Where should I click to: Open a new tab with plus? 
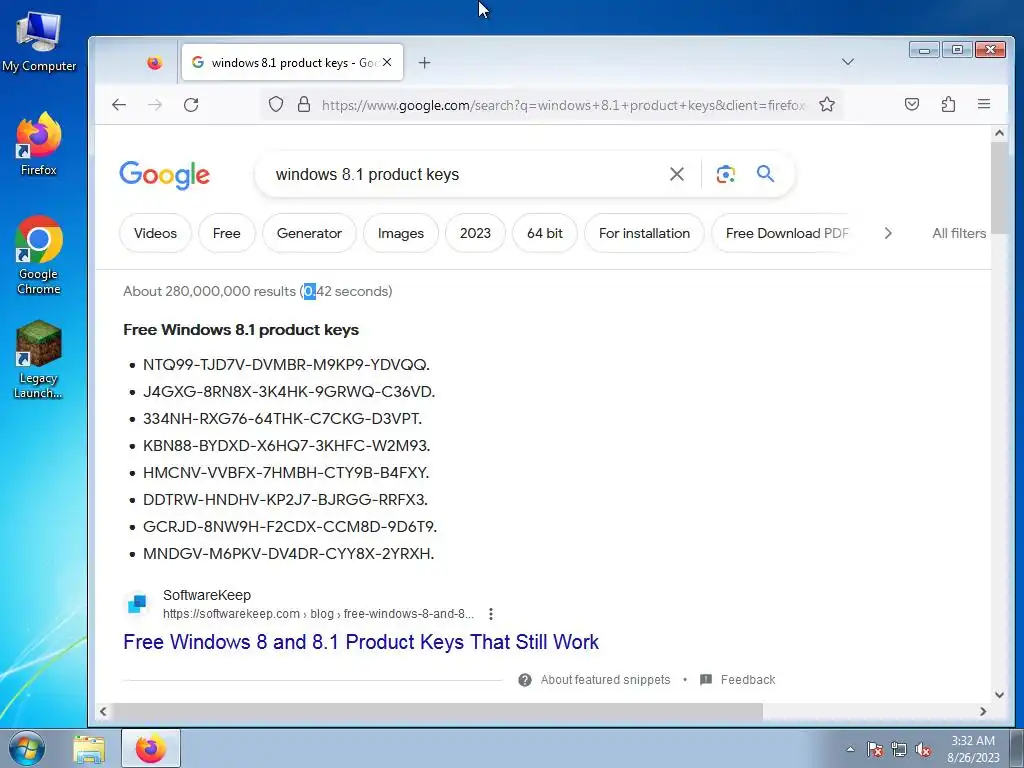pyautogui.click(x=424, y=63)
